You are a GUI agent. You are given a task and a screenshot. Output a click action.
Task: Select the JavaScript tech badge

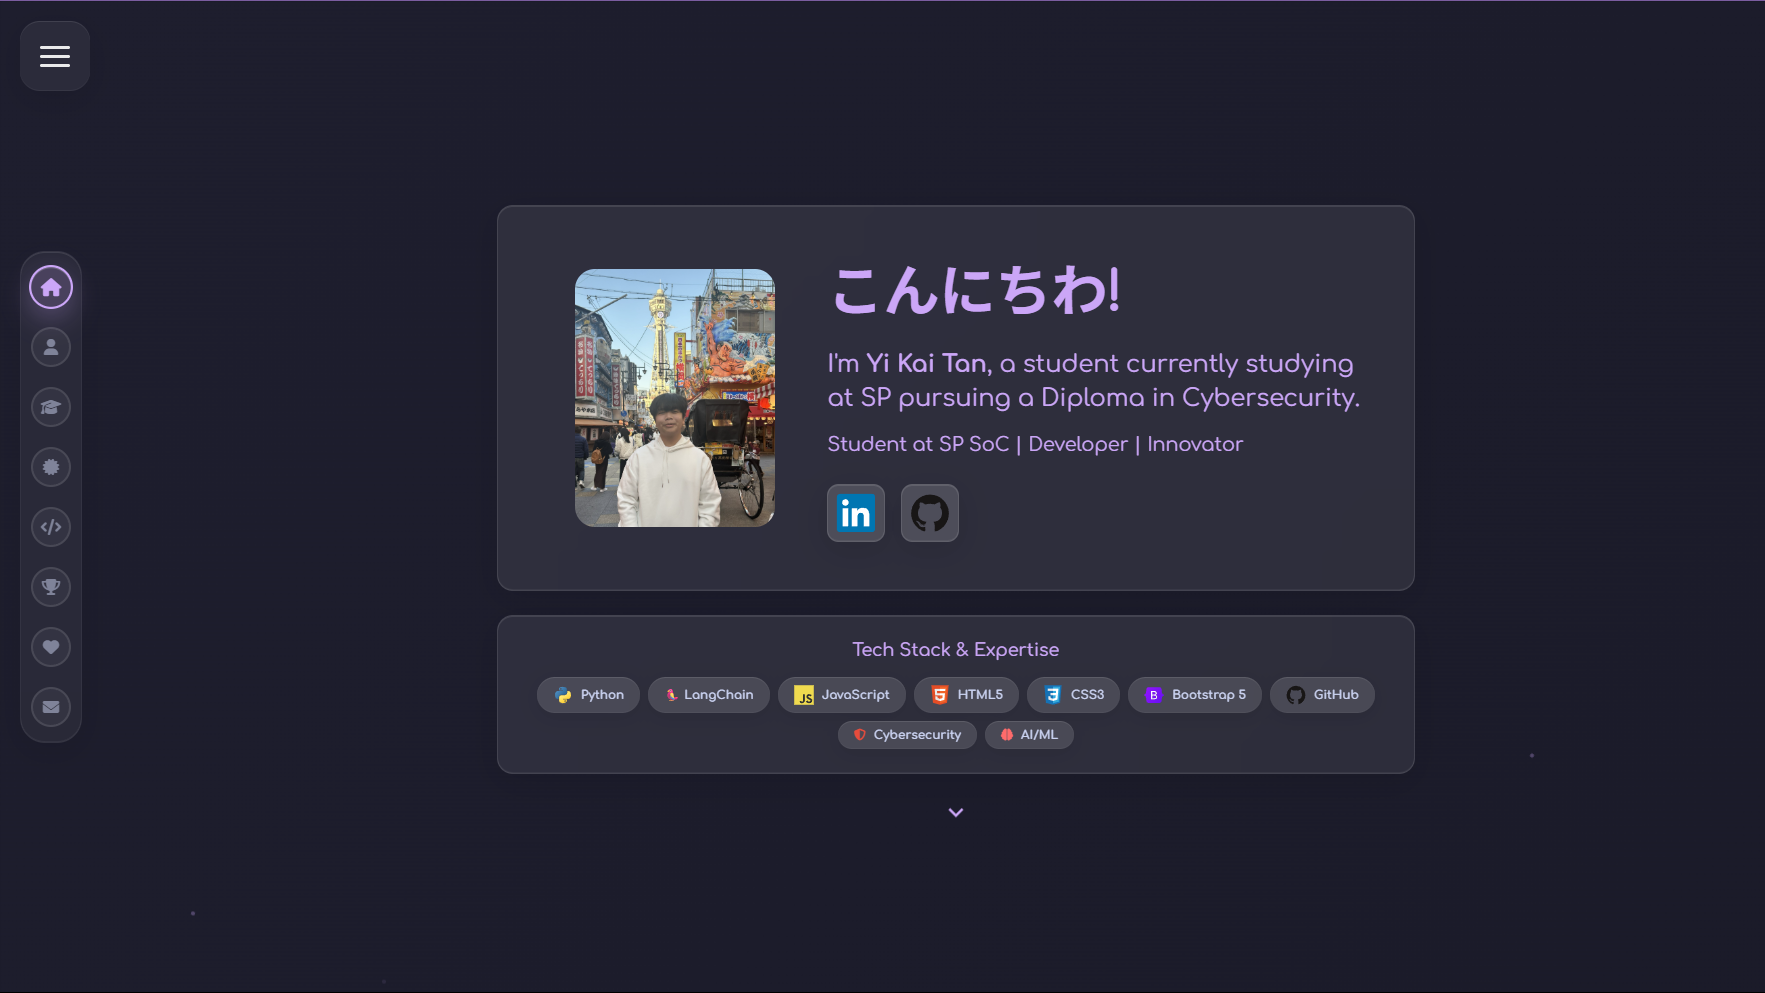pyautogui.click(x=841, y=695)
